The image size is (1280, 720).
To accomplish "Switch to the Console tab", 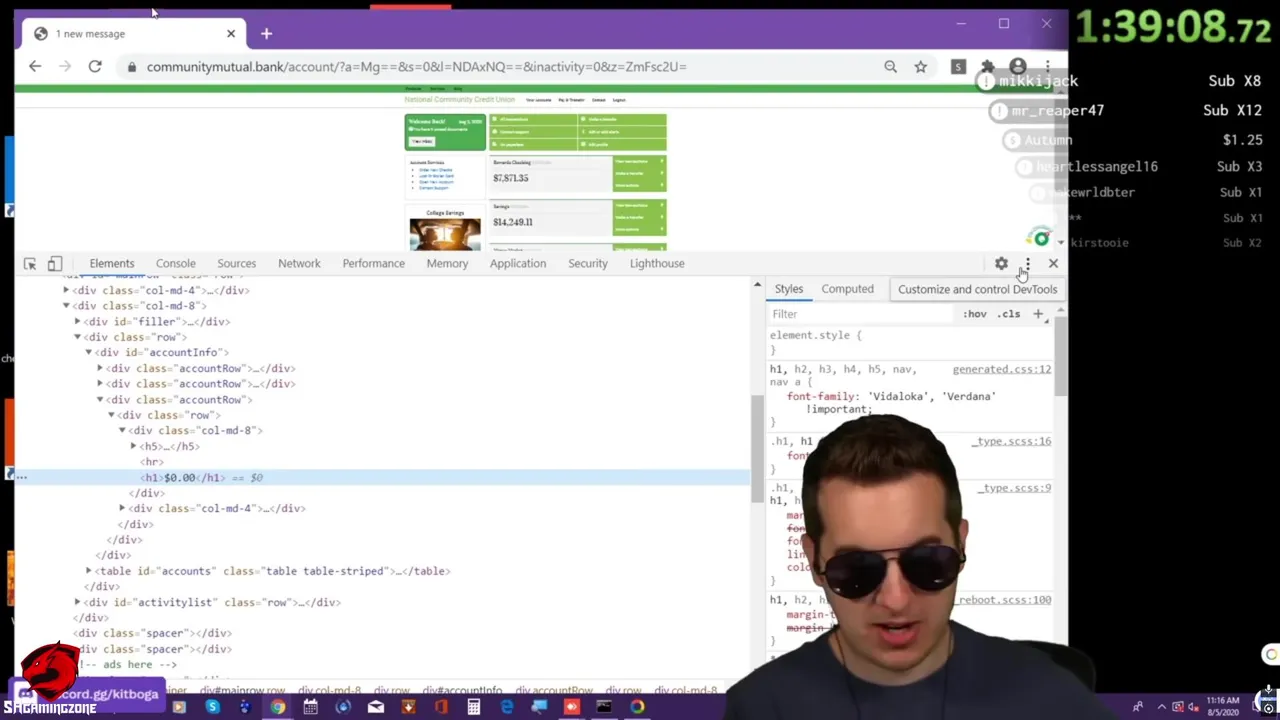I will click(x=175, y=264).
